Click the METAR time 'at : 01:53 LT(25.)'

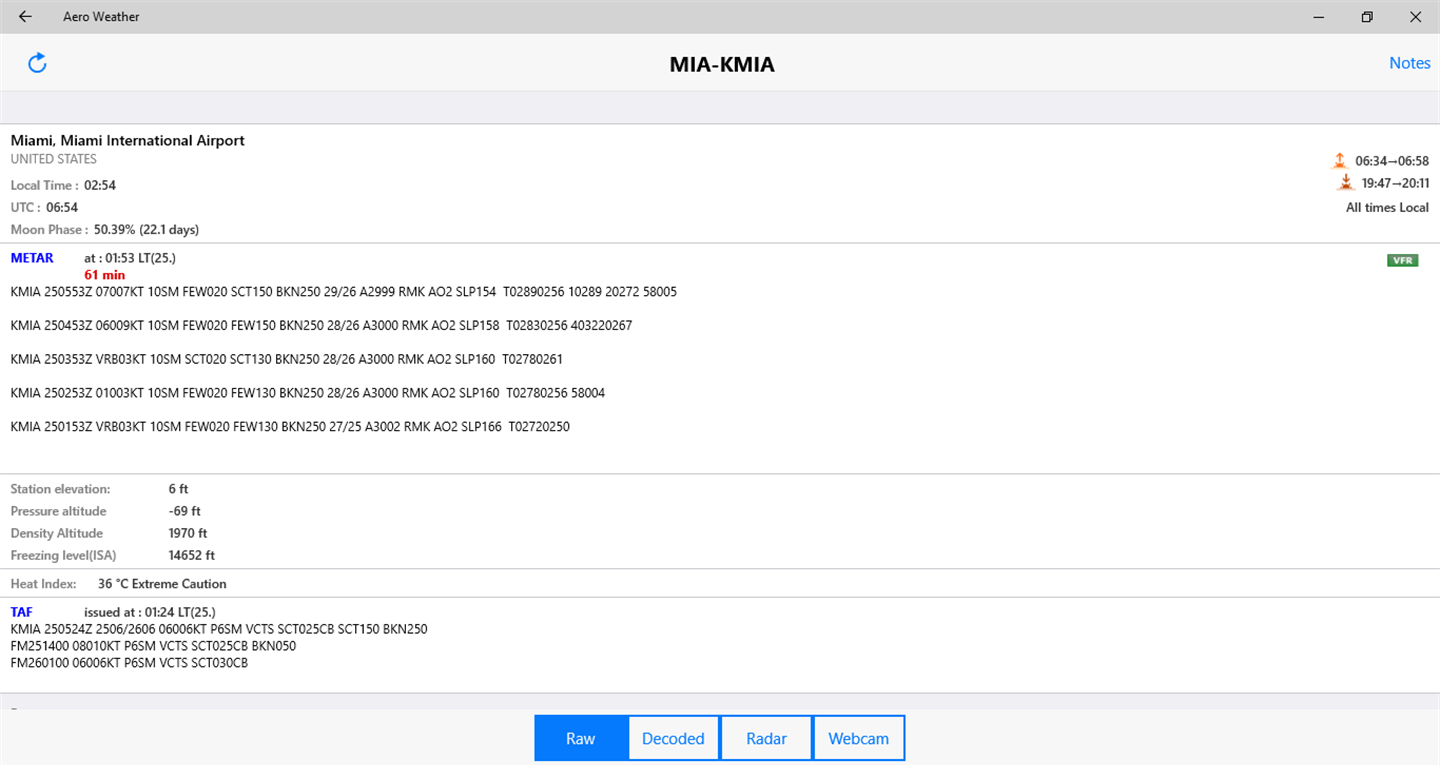tap(130, 258)
